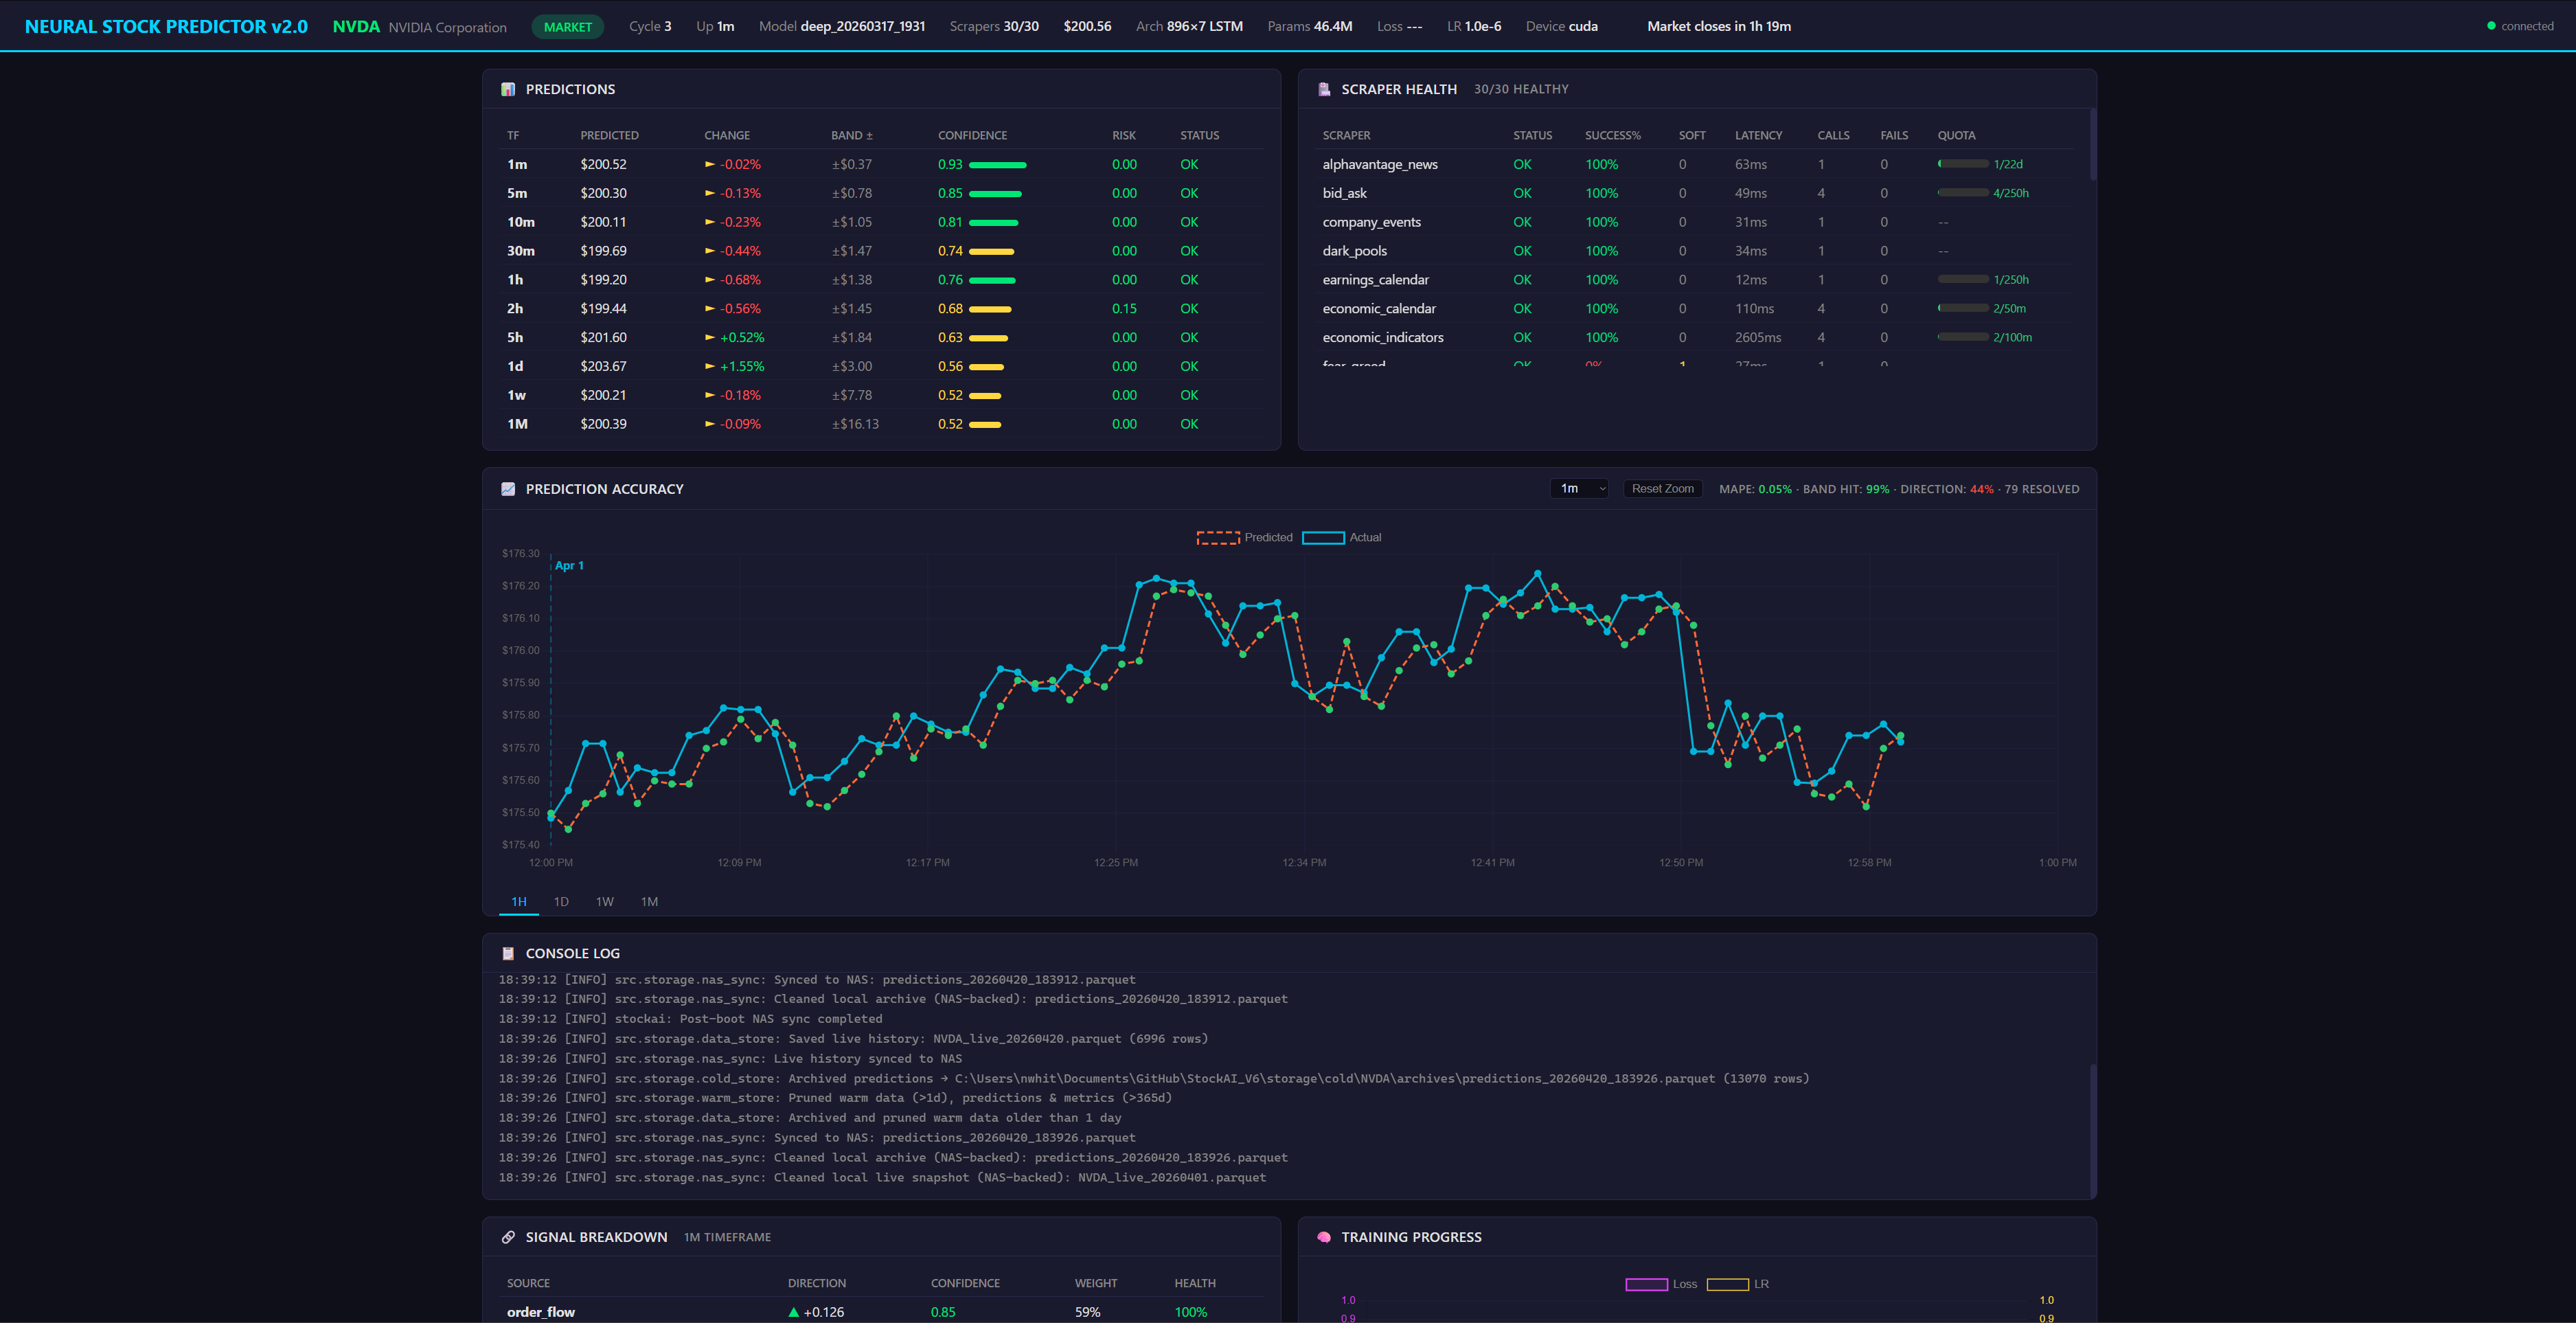
Task: Click the earnings_calendar scraper name
Action: (1375, 280)
